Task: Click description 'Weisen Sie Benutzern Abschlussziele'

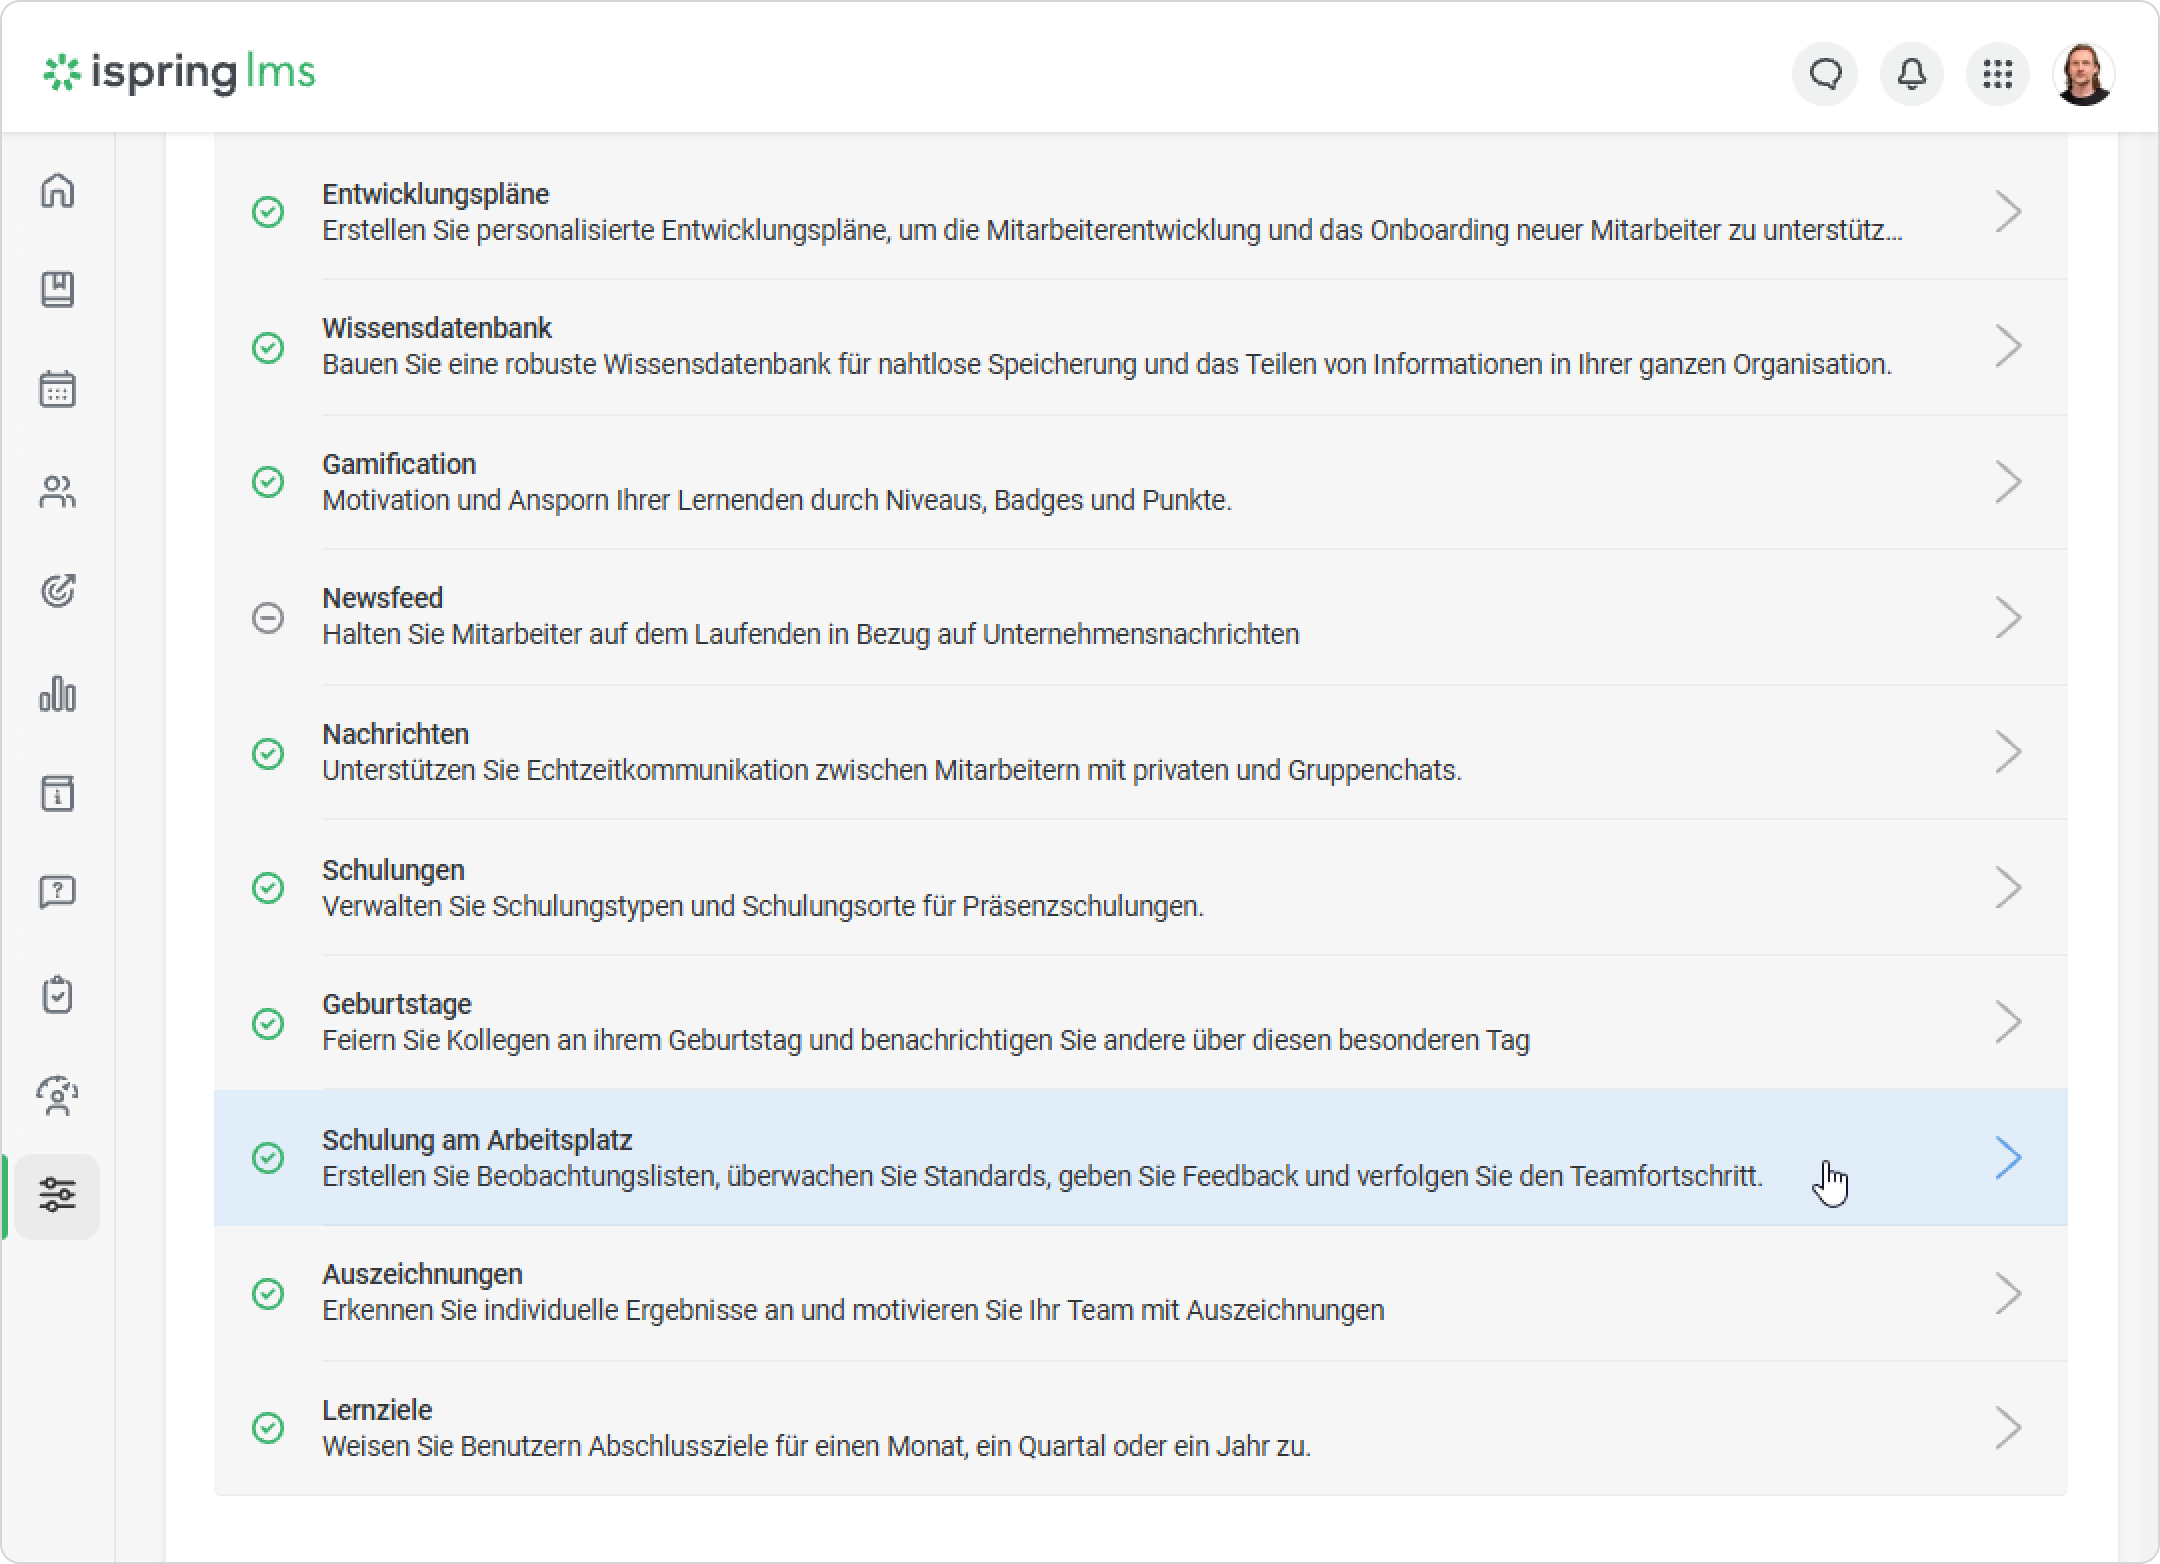Action: [x=816, y=1446]
